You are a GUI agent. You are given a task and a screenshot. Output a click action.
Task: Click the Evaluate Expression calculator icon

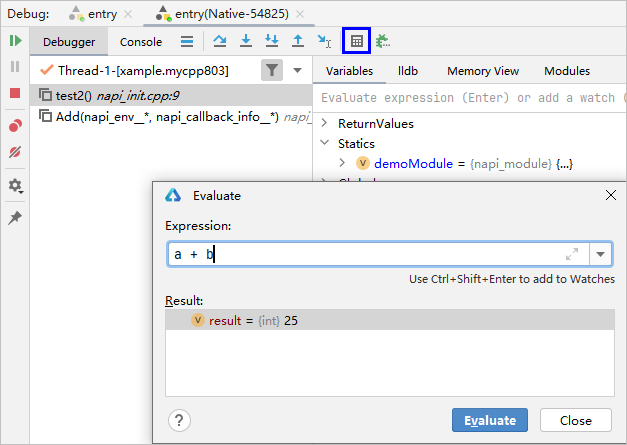coord(356,41)
